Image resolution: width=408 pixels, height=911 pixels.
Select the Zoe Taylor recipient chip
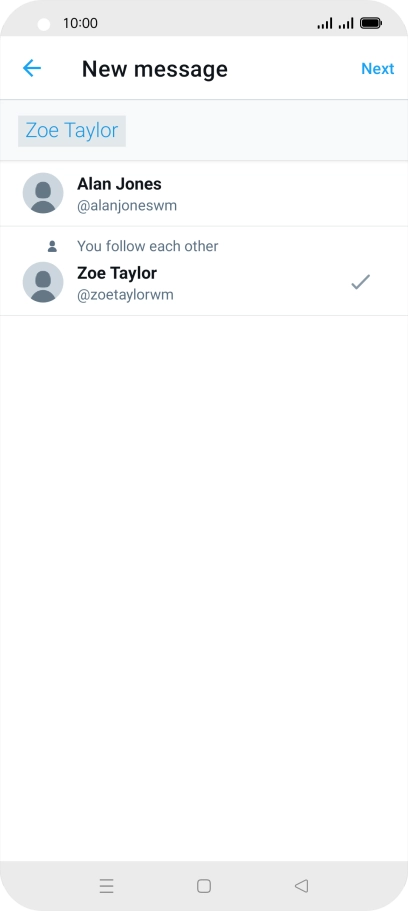pos(72,131)
